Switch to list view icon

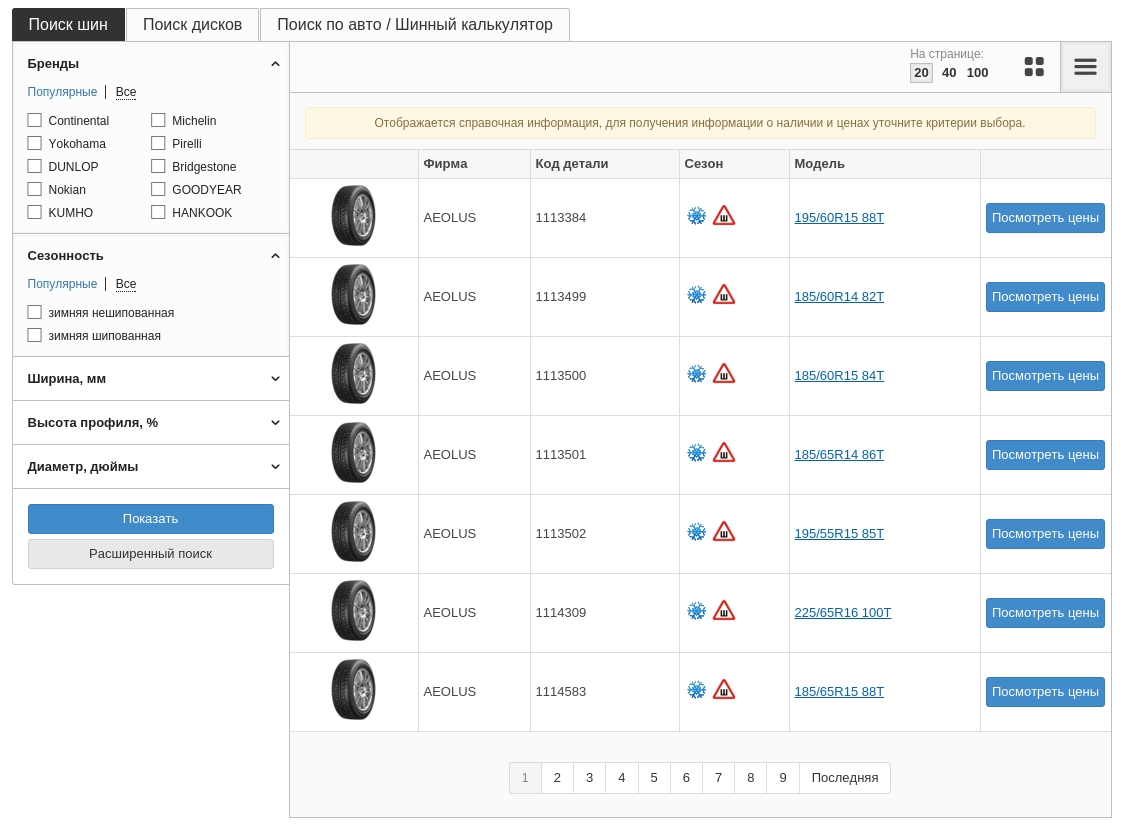tap(1085, 67)
